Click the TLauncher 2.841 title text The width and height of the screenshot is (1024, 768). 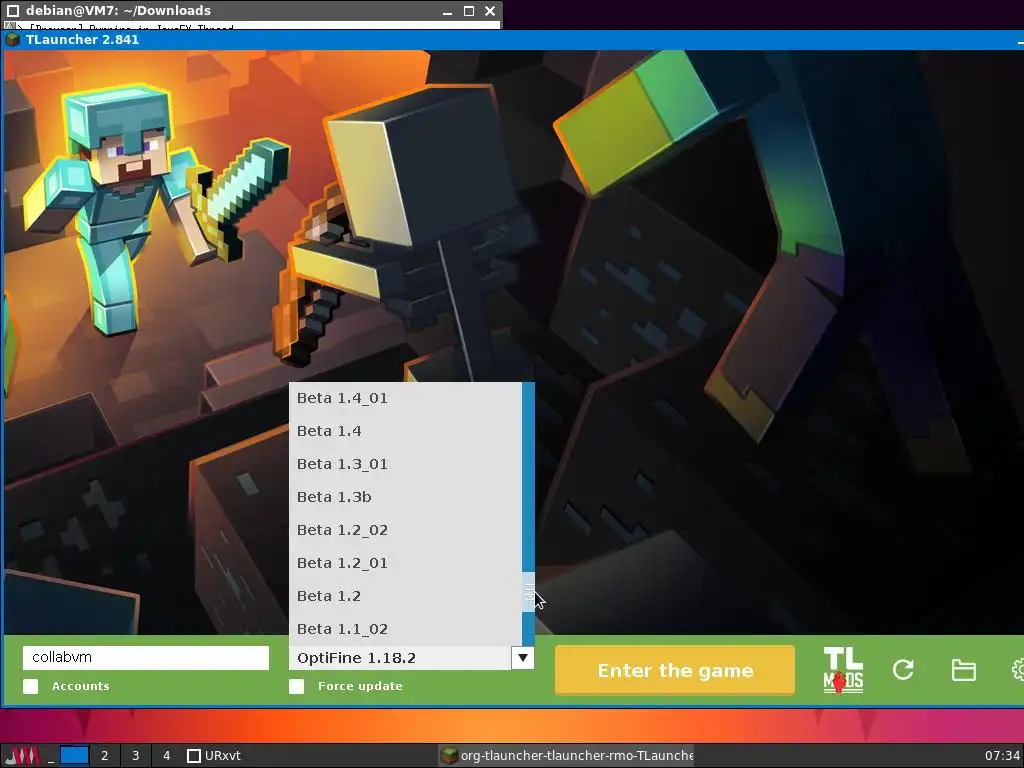[x=82, y=39]
